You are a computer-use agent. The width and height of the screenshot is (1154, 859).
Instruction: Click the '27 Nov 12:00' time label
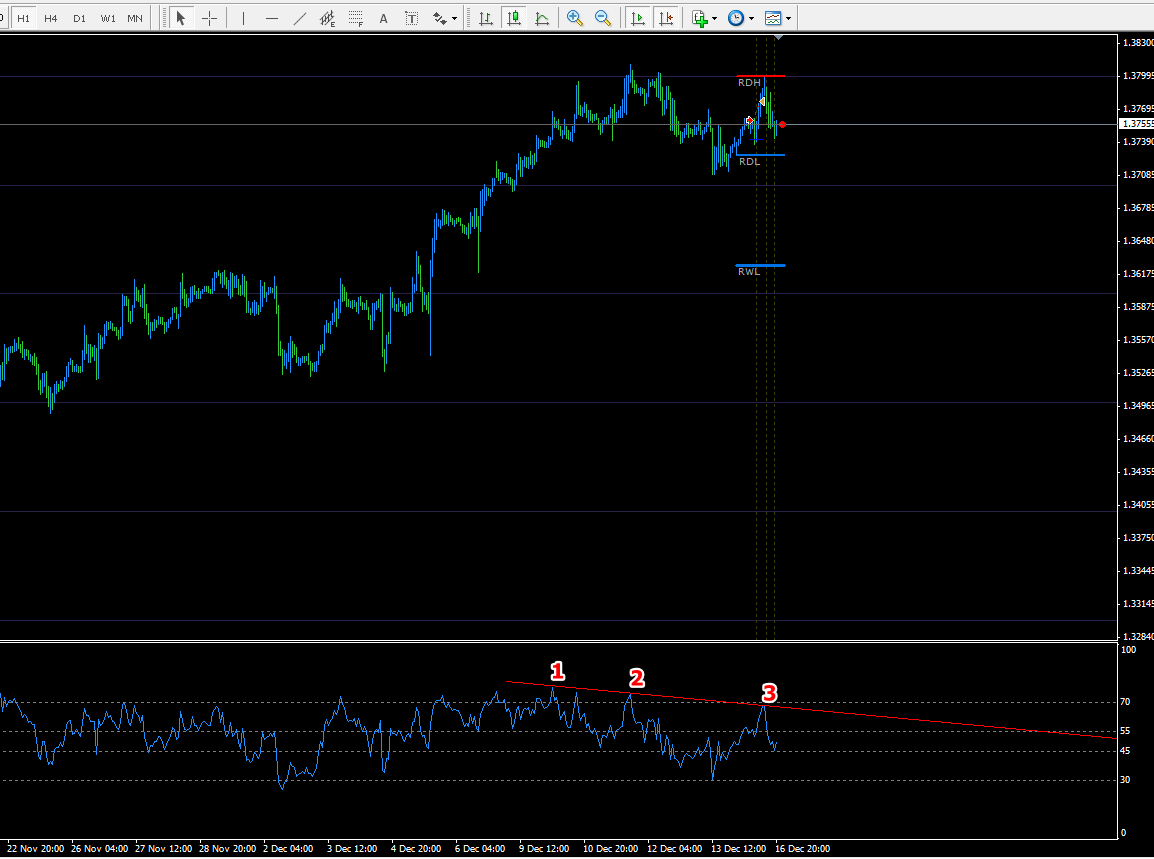pos(163,849)
